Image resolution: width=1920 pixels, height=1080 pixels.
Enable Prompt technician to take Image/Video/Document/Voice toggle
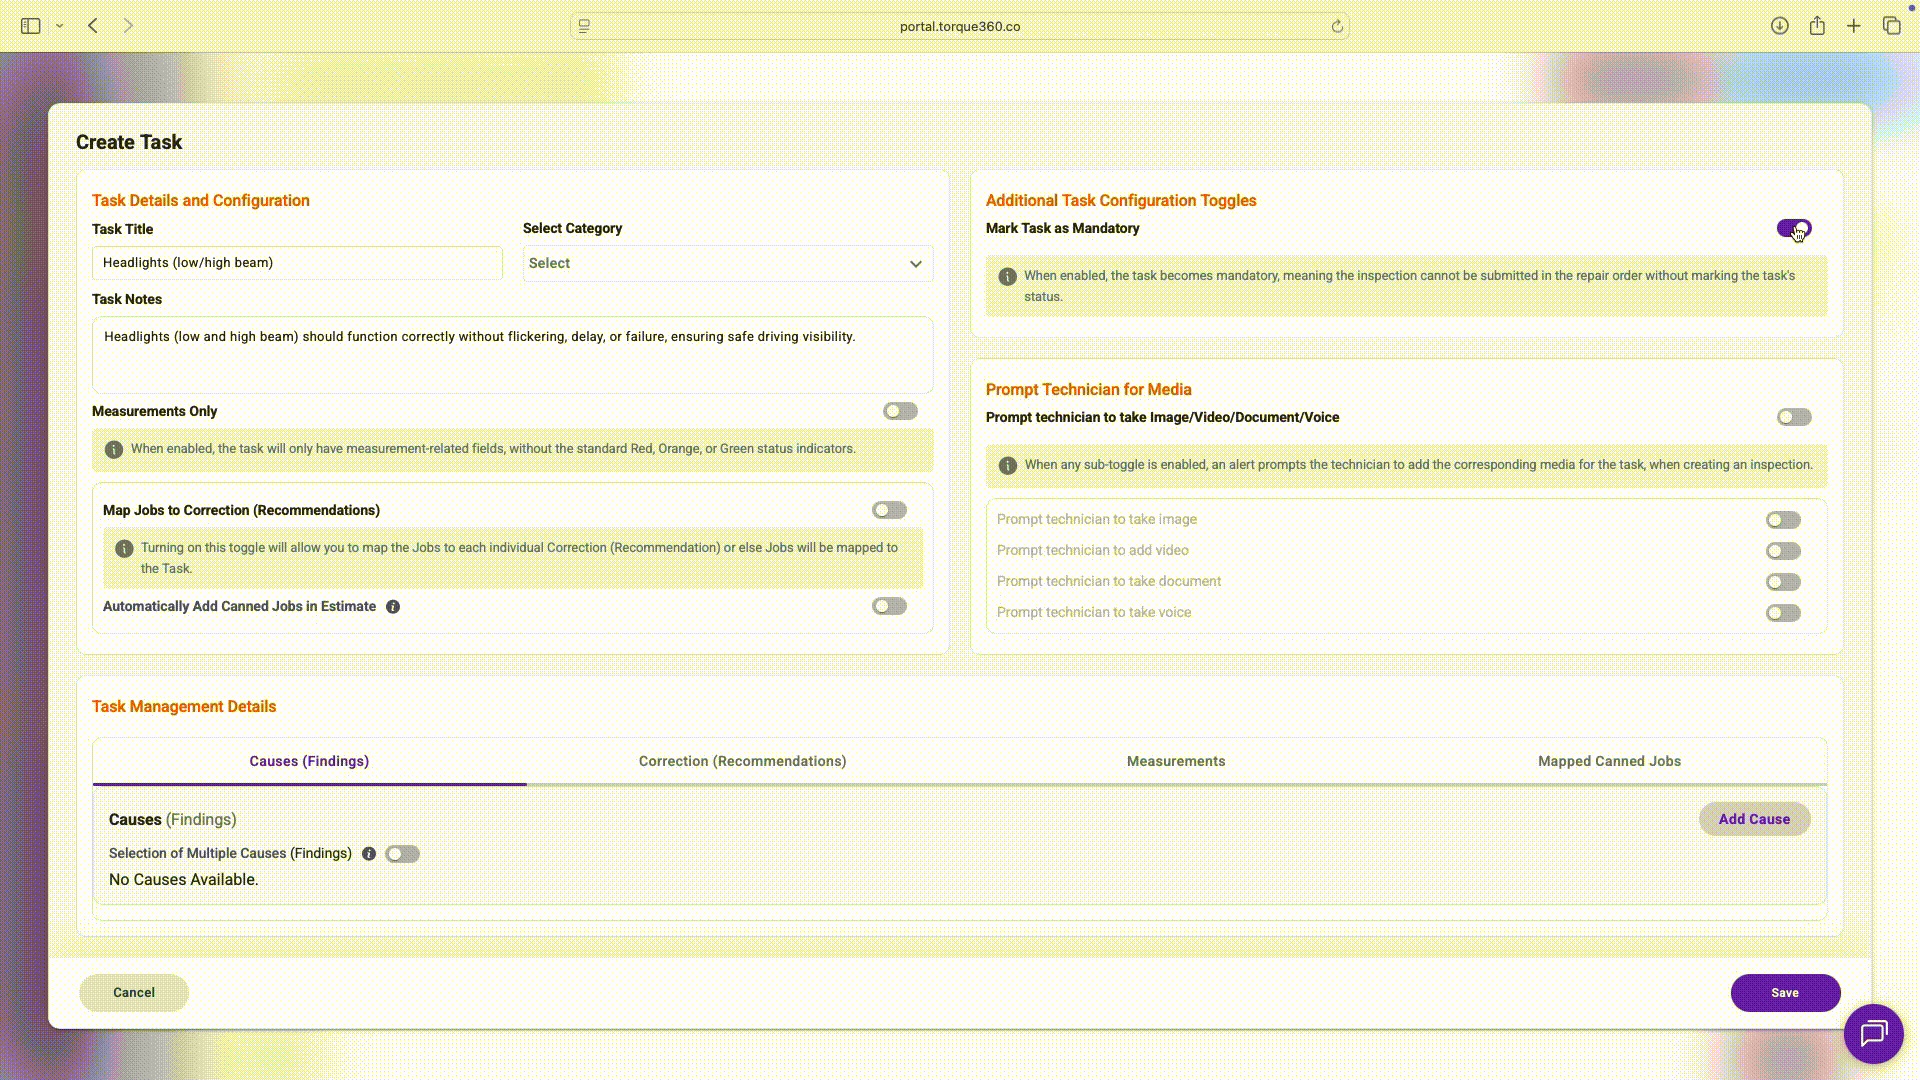[1793, 417]
